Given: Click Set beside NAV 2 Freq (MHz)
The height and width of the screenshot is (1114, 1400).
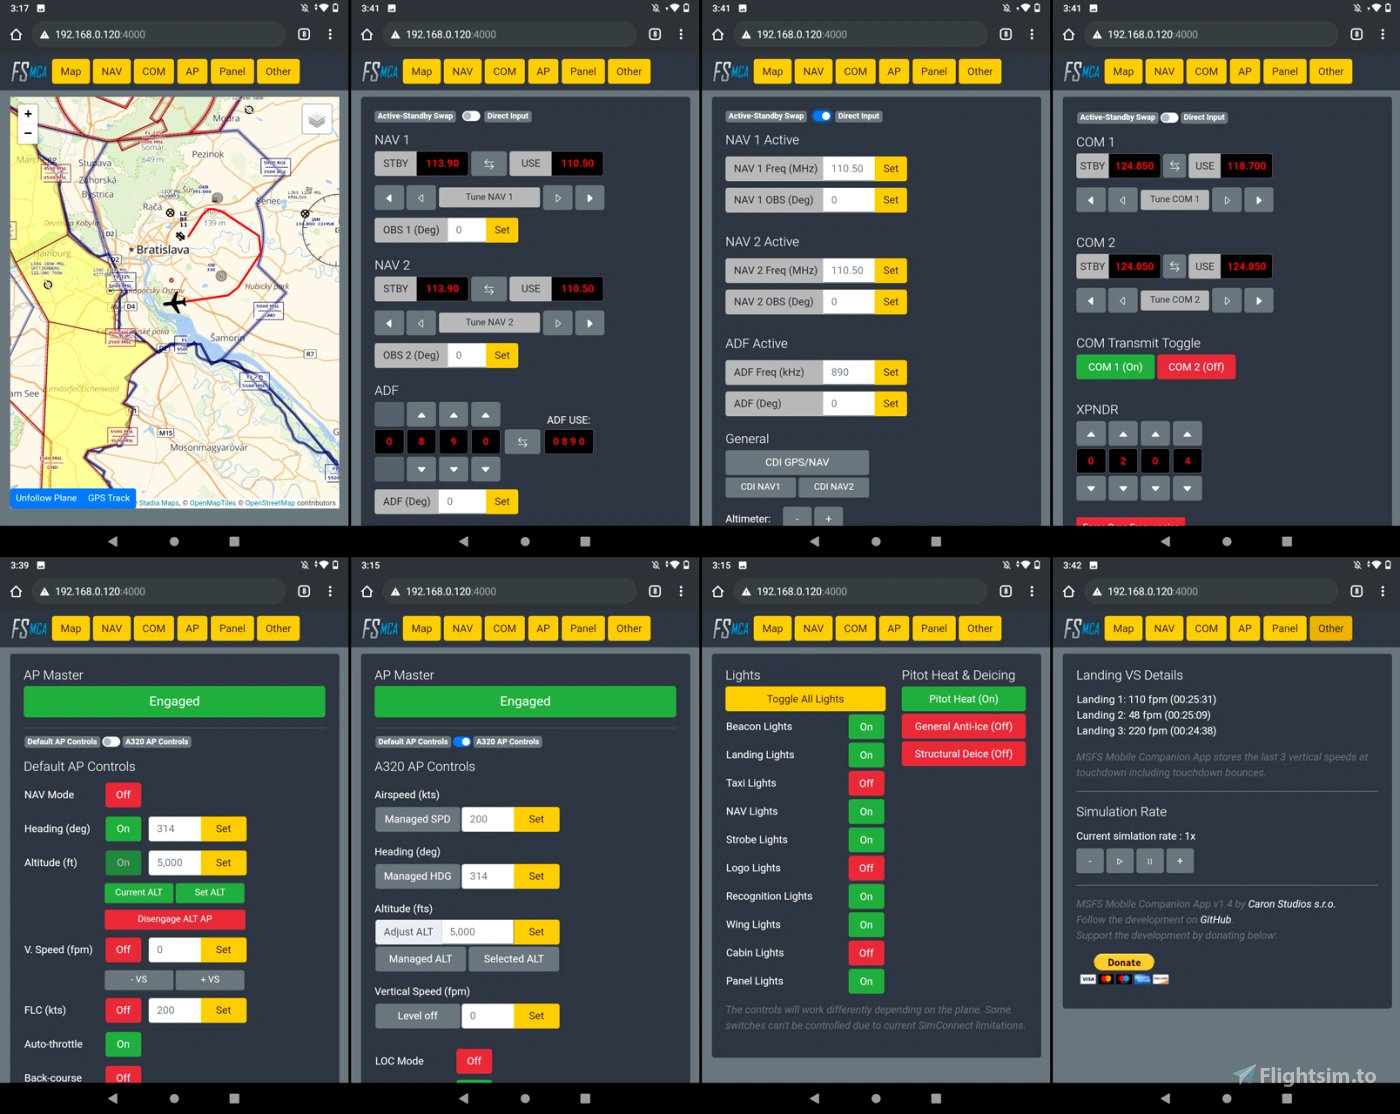Looking at the screenshot, I should (891, 271).
